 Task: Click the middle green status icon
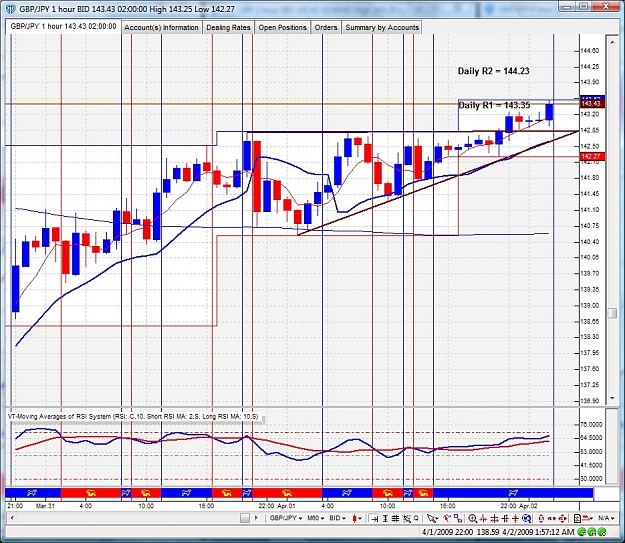[592, 532]
